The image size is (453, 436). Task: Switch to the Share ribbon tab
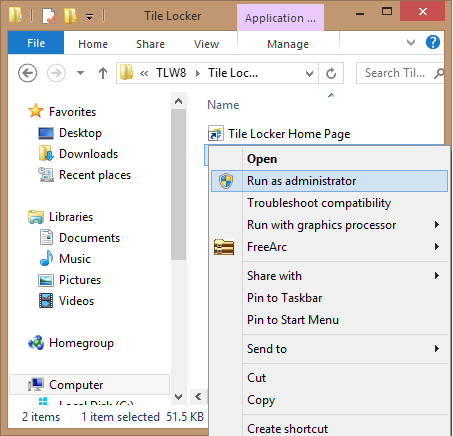[x=150, y=44]
